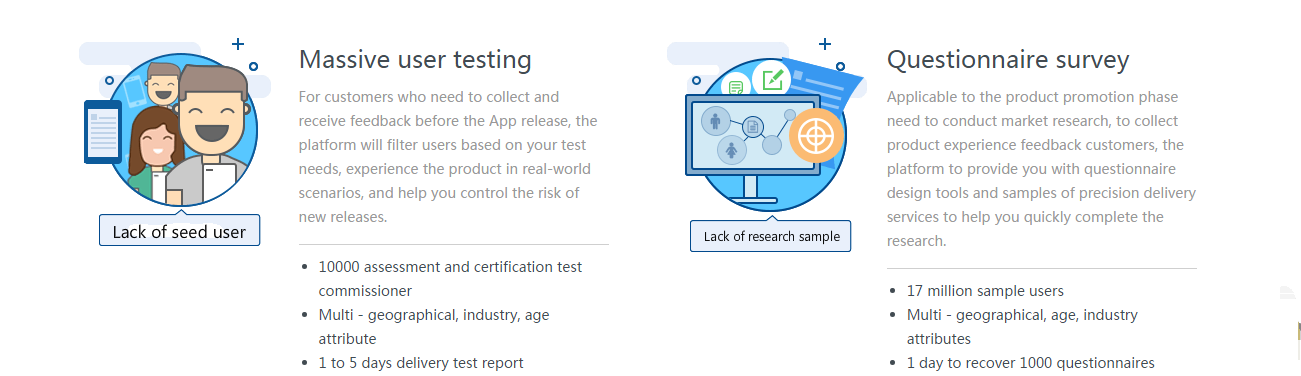Screen dimensions: 1301x376
Task: Open the 'Questionnaire survey' heading
Action: [x=1008, y=60]
